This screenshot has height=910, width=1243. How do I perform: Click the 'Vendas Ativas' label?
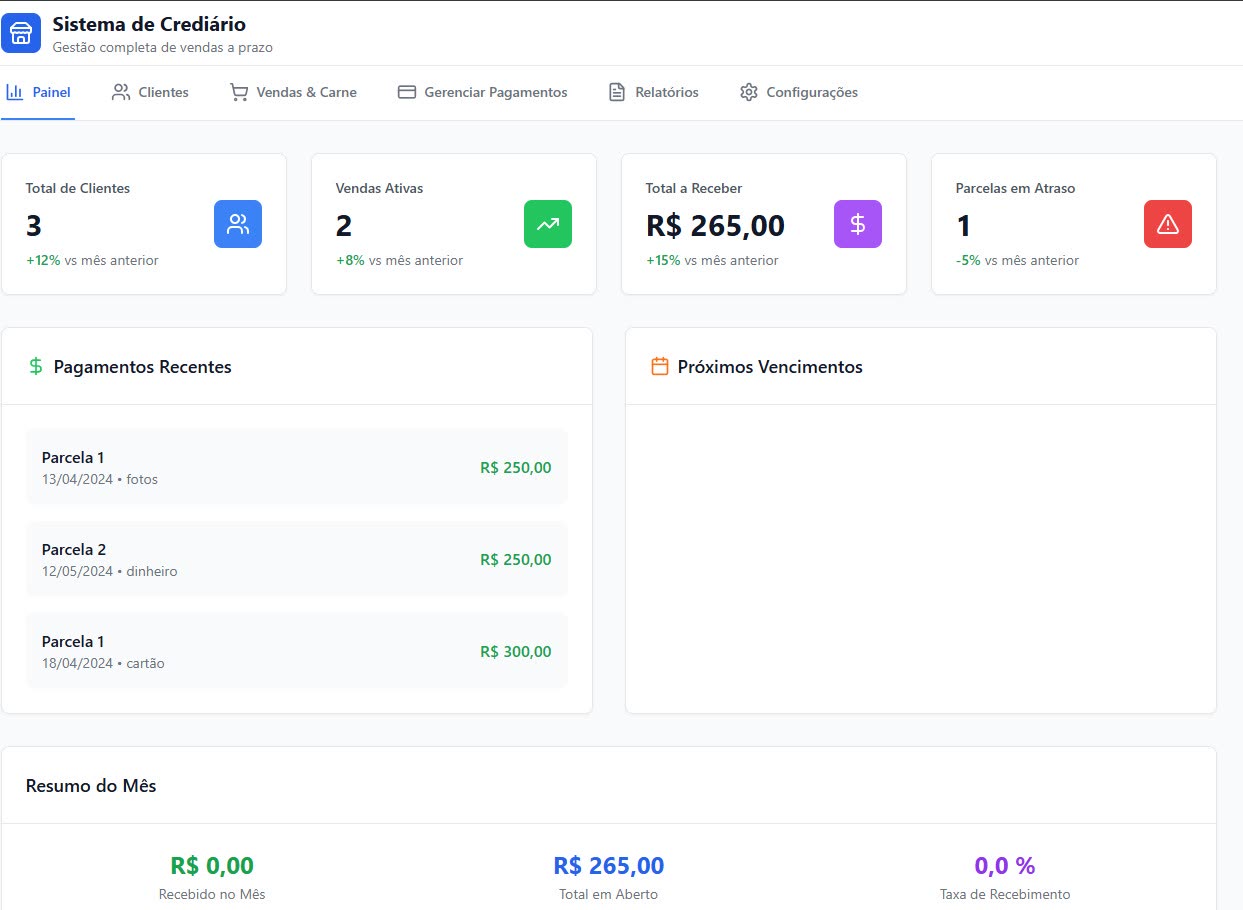pos(380,188)
